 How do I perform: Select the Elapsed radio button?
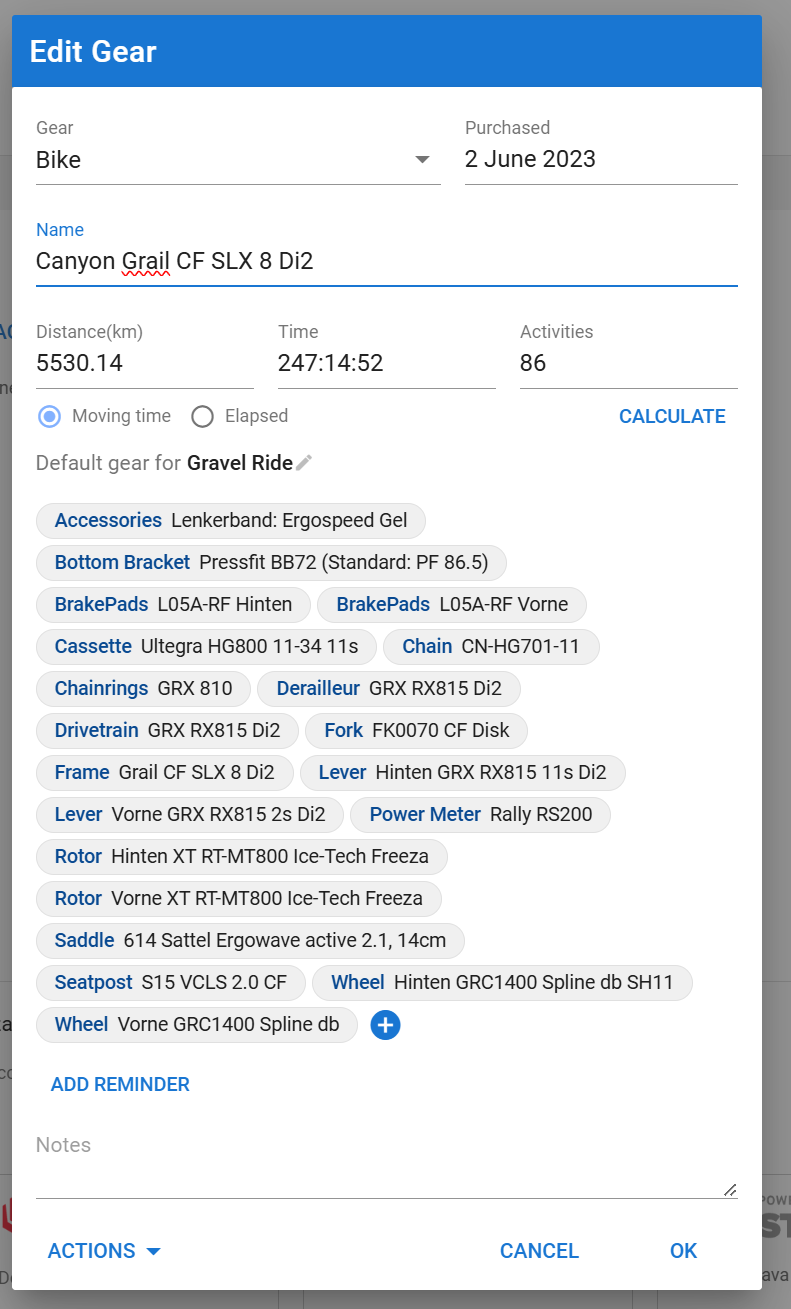point(202,417)
